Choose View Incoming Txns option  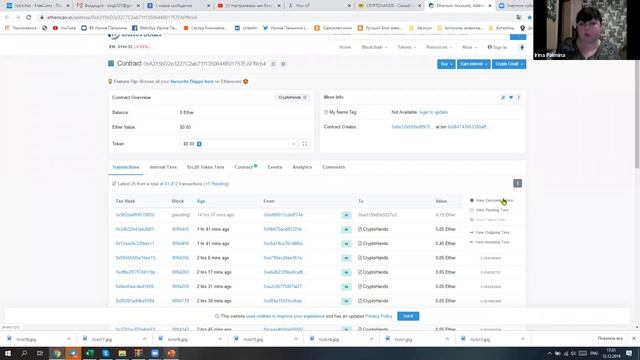(489, 242)
